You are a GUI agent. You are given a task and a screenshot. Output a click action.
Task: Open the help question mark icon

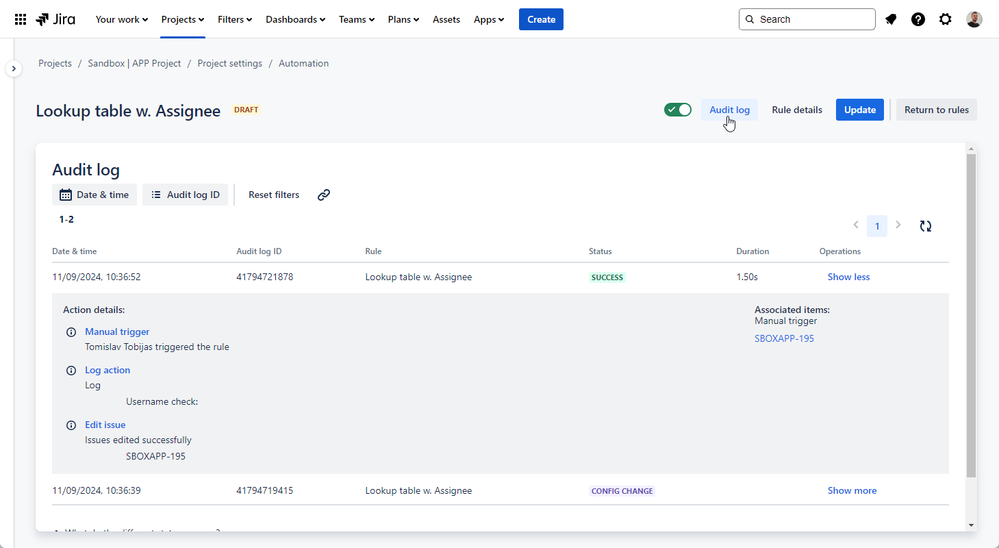(x=918, y=20)
